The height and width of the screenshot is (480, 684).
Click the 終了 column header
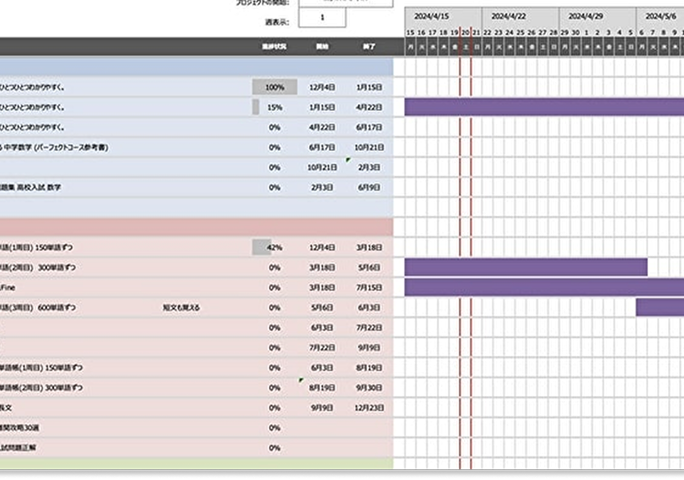click(x=370, y=47)
